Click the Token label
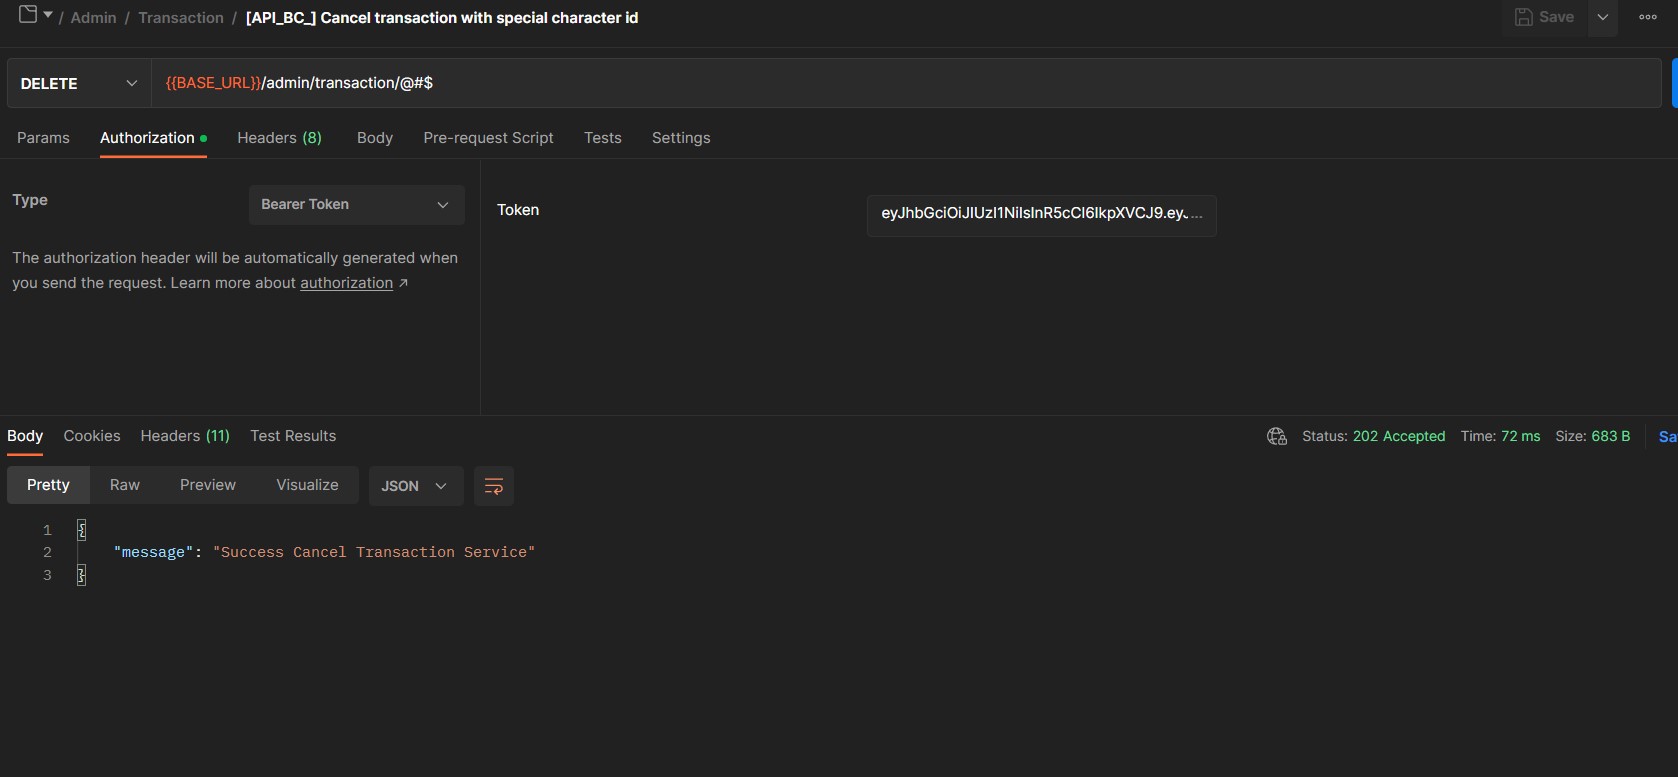Image resolution: width=1678 pixels, height=777 pixels. point(518,210)
